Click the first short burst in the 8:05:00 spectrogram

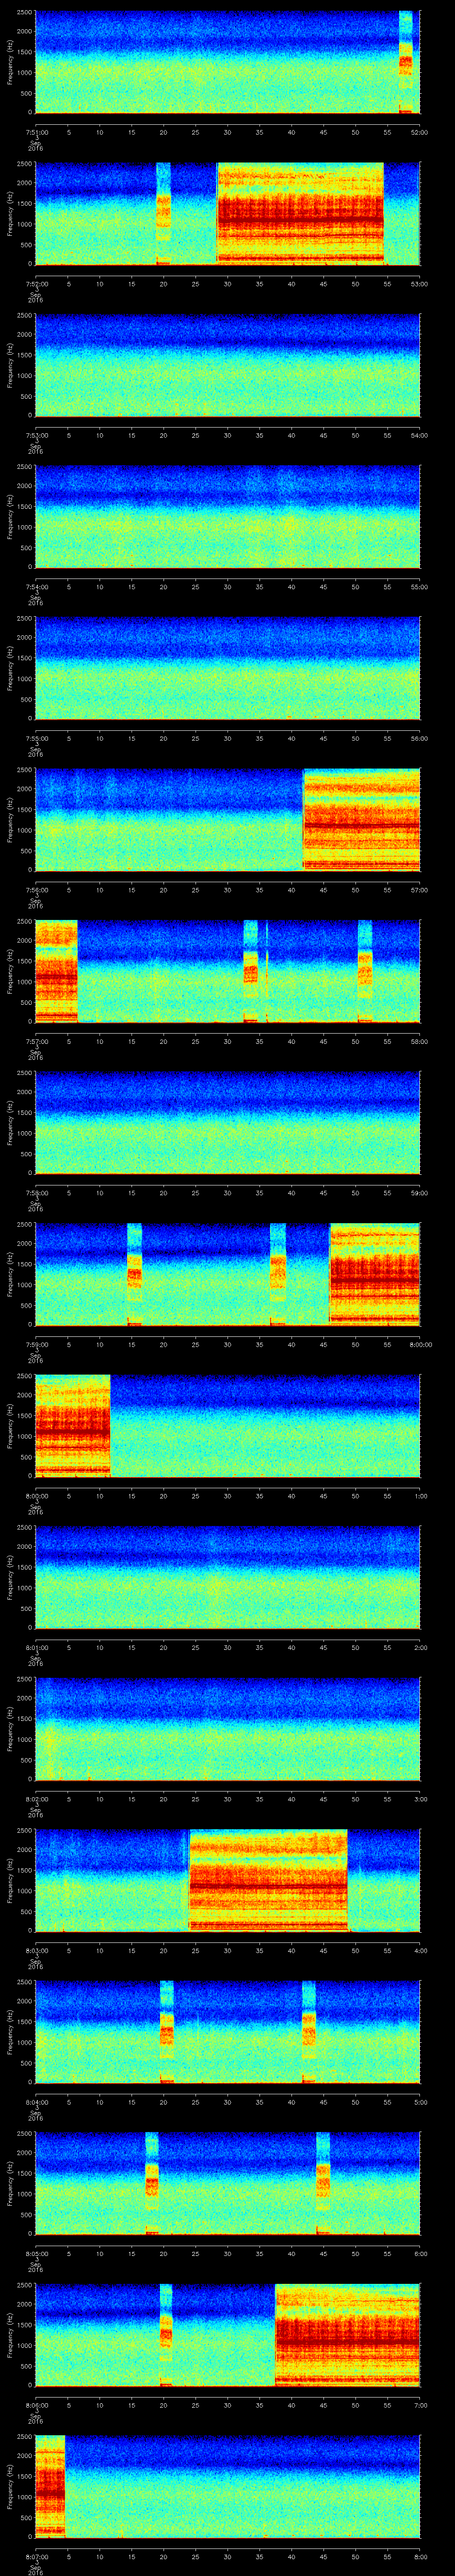(152, 2182)
